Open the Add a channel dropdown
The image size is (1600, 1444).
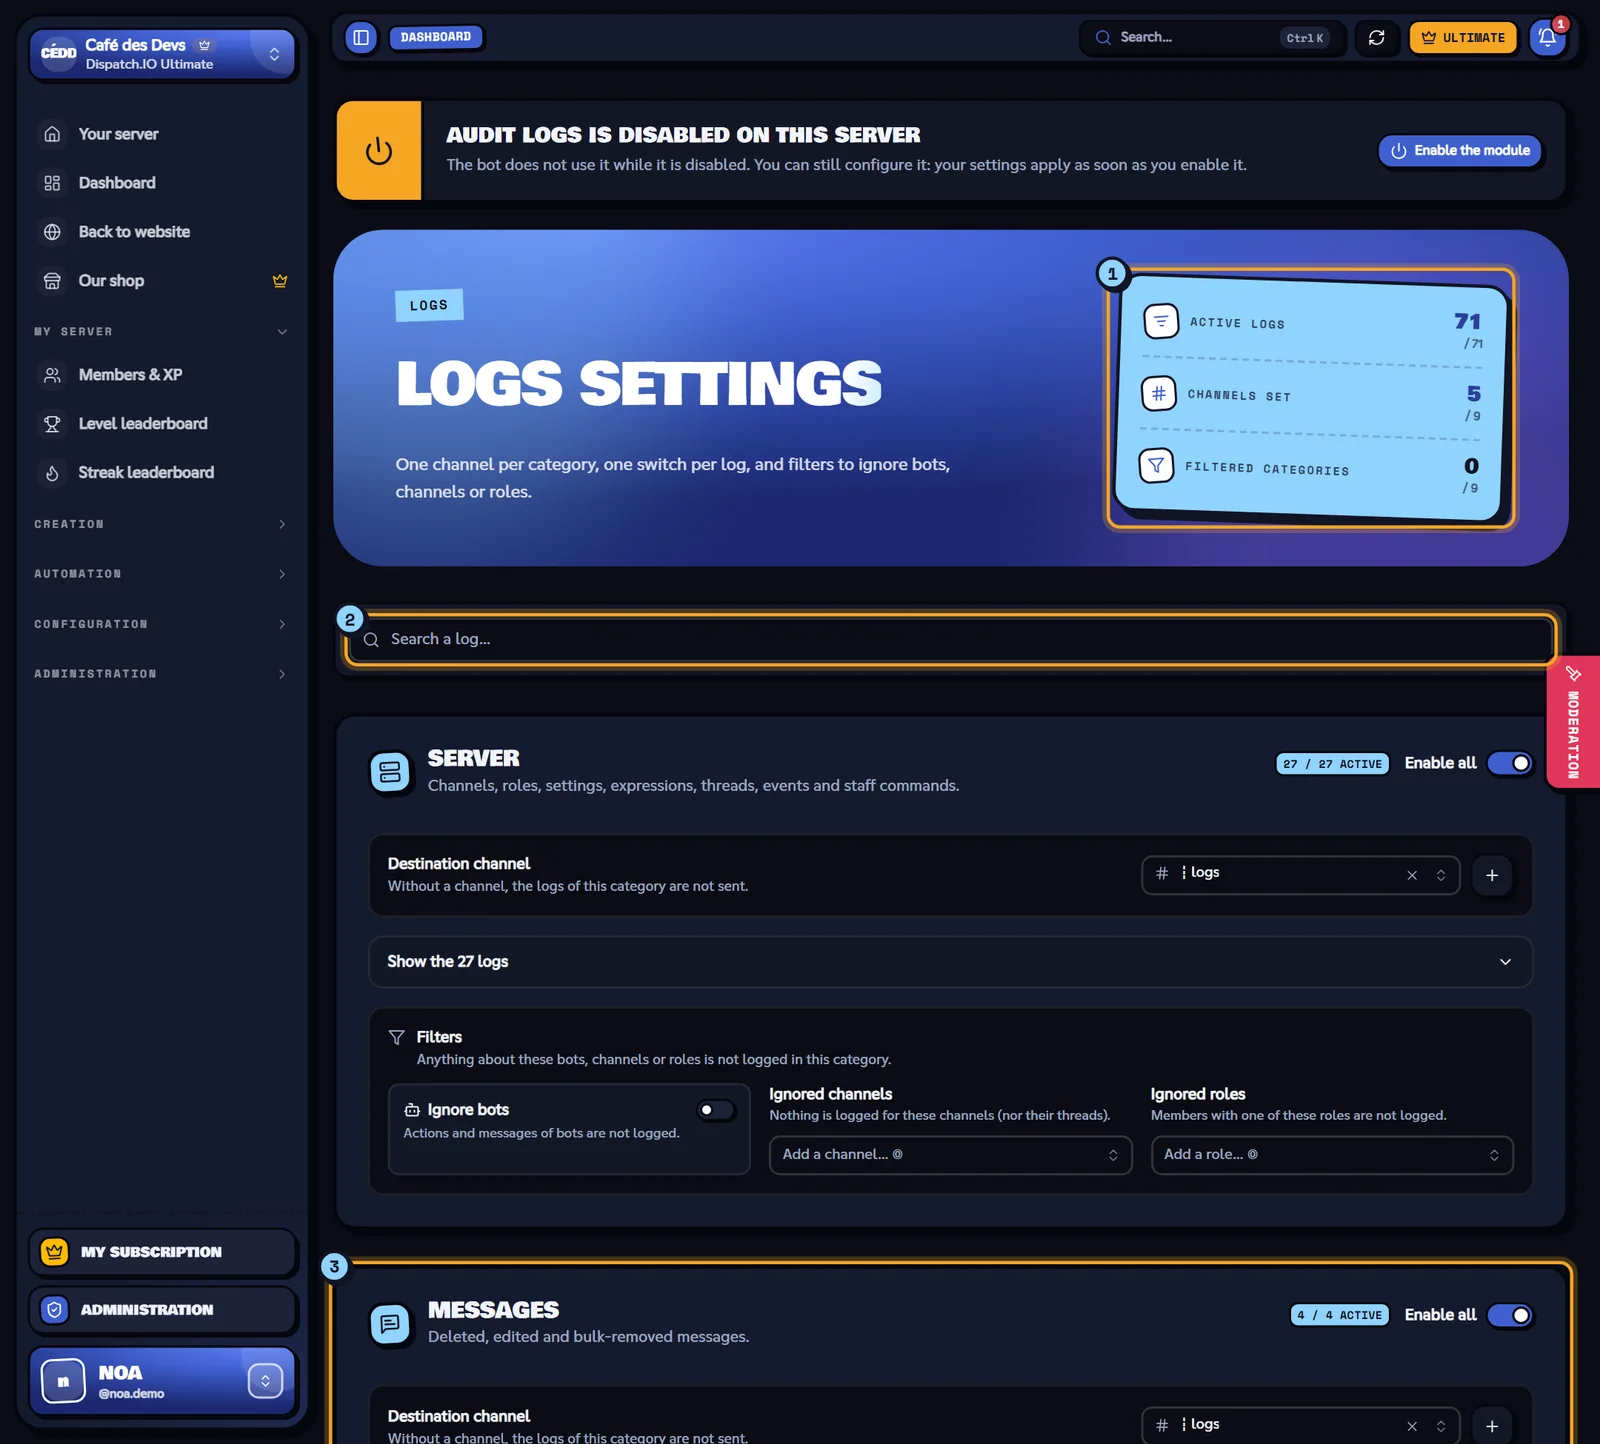950,1155
